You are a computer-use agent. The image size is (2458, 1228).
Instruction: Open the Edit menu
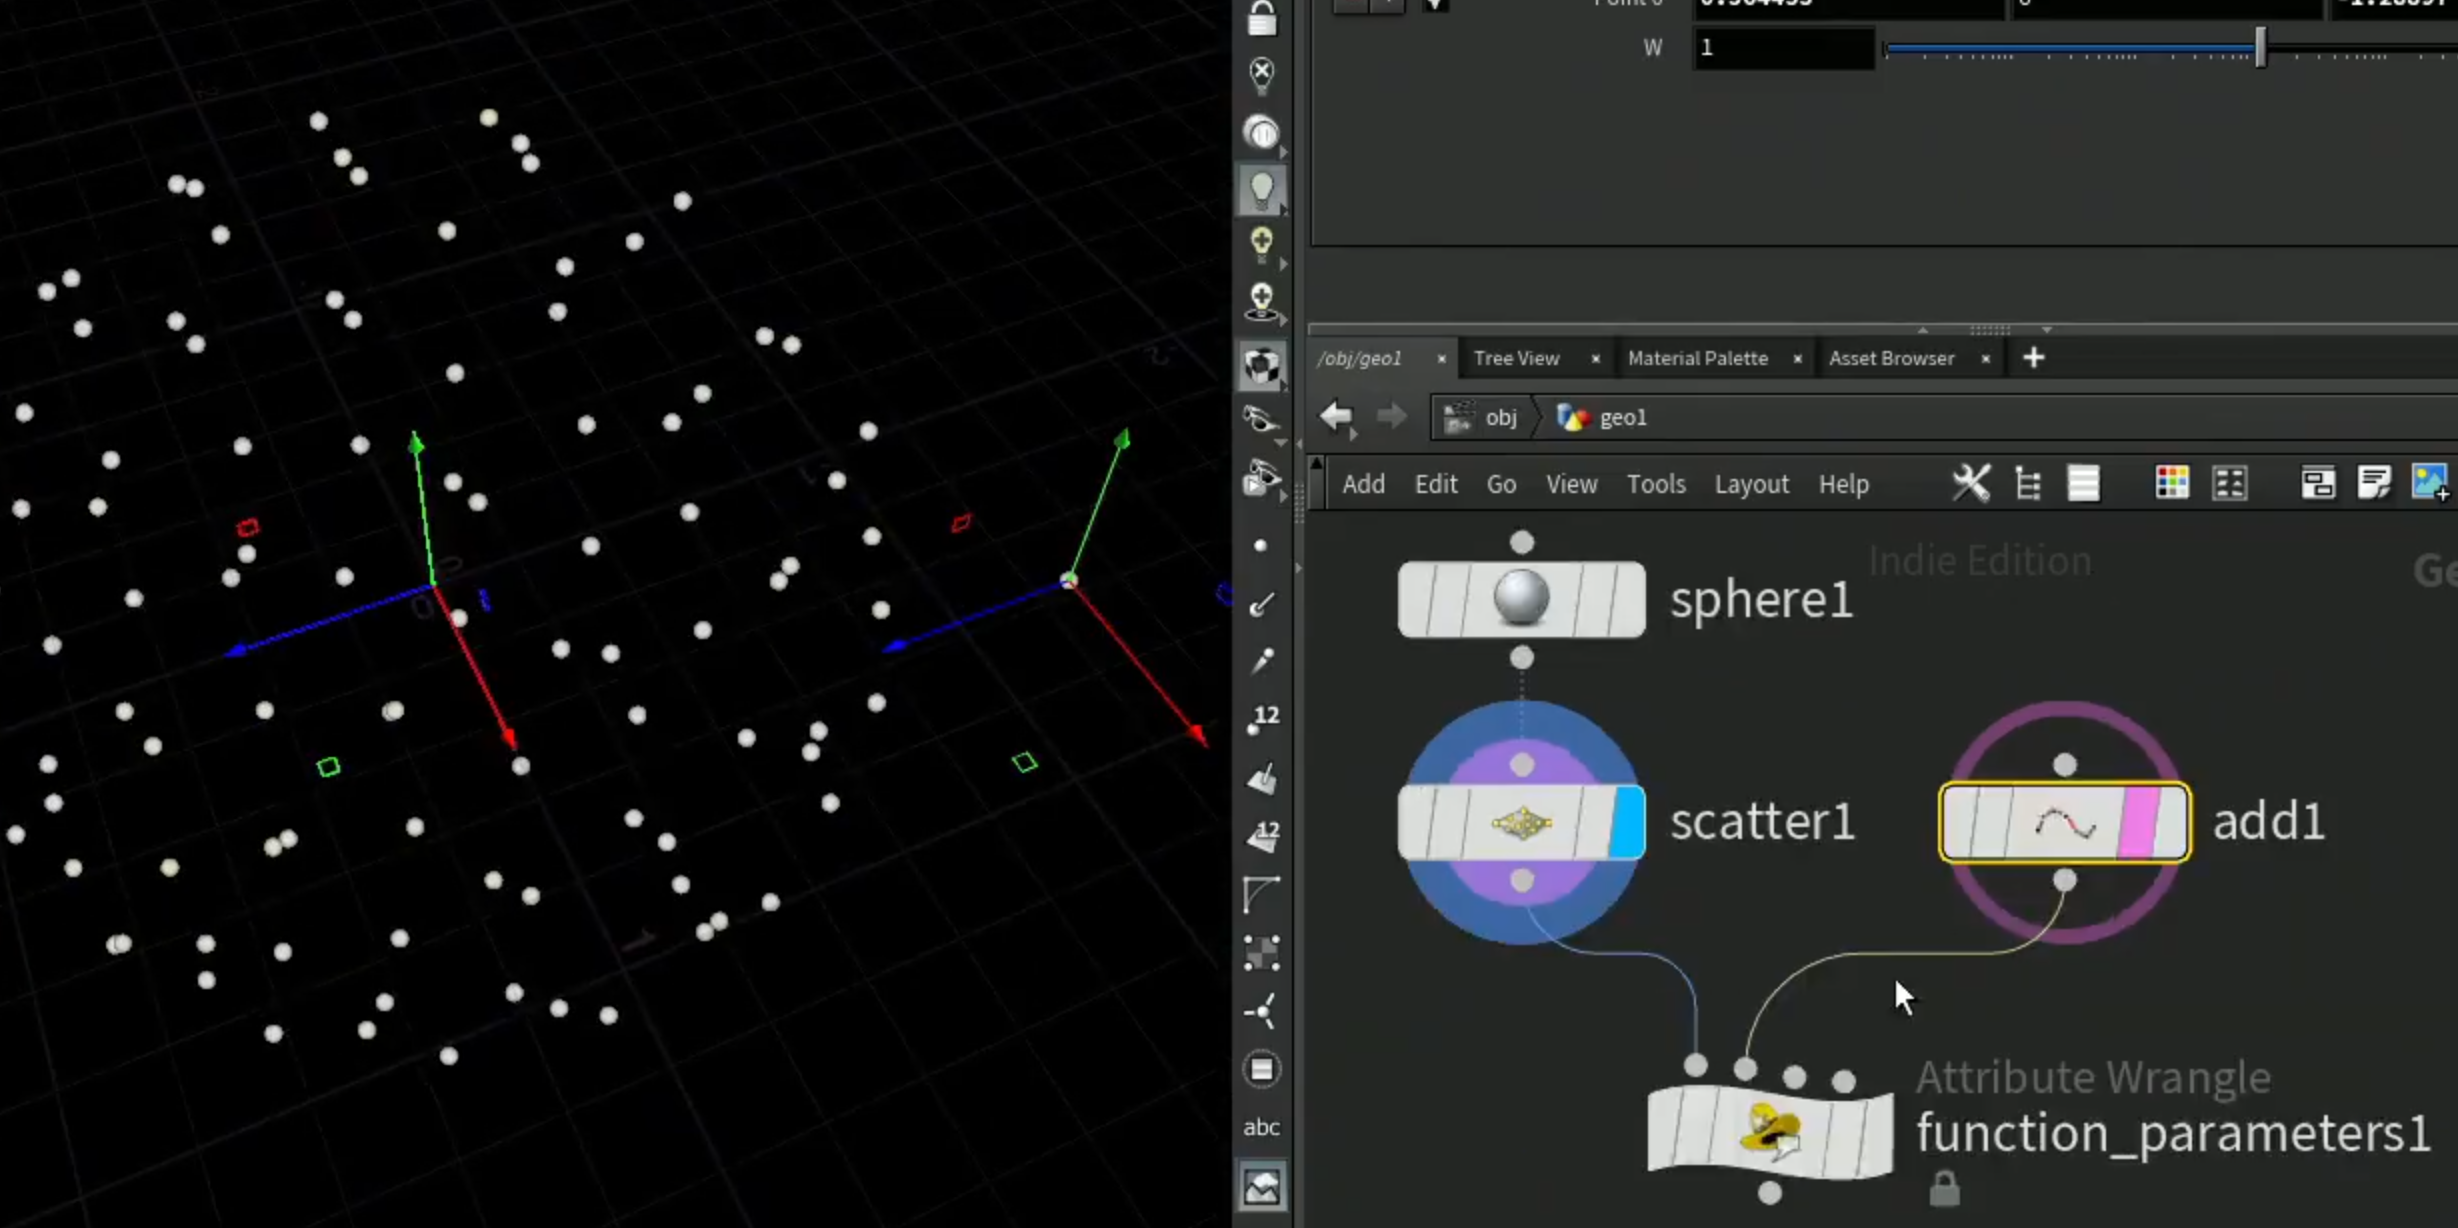pyautogui.click(x=1436, y=484)
